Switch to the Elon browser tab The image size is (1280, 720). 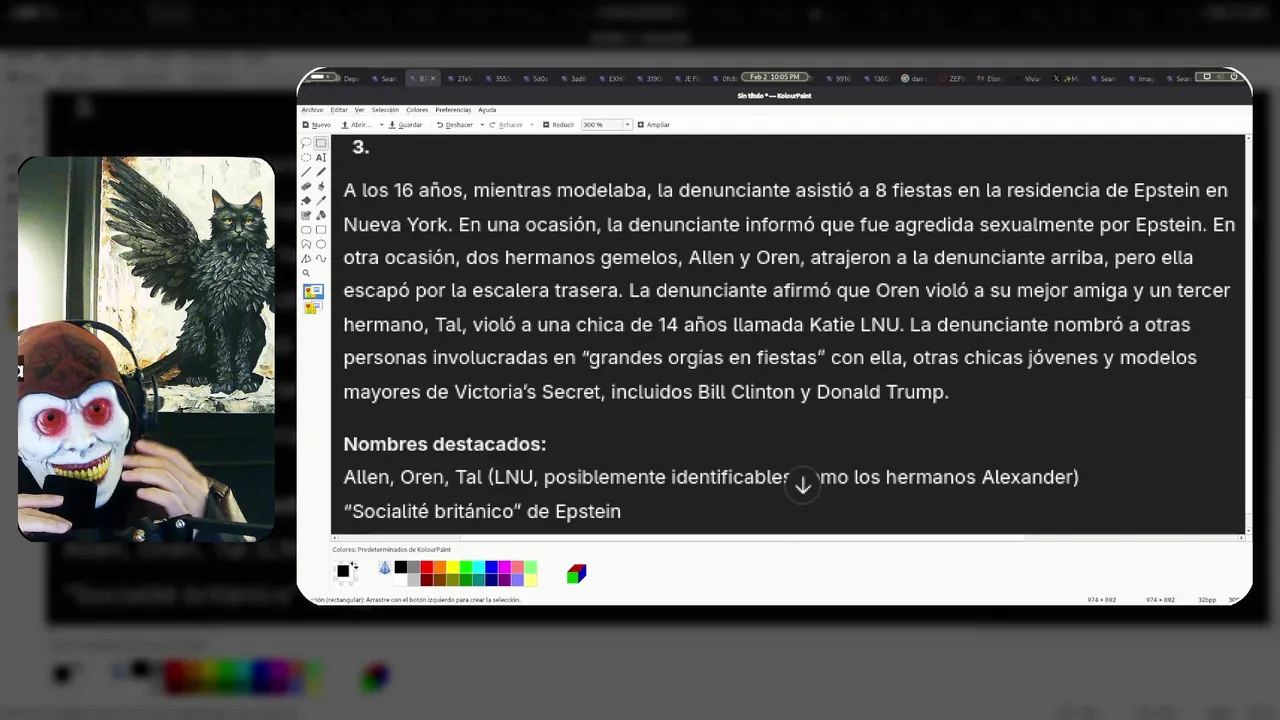pos(988,78)
